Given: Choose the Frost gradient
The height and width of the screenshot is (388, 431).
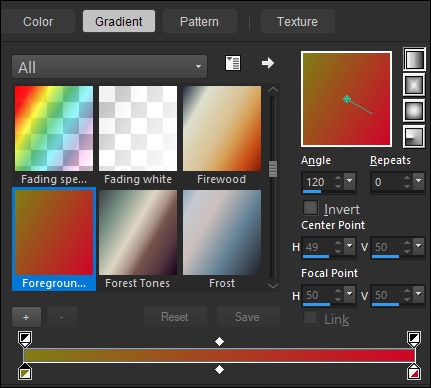Looking at the screenshot, I should 222,233.
